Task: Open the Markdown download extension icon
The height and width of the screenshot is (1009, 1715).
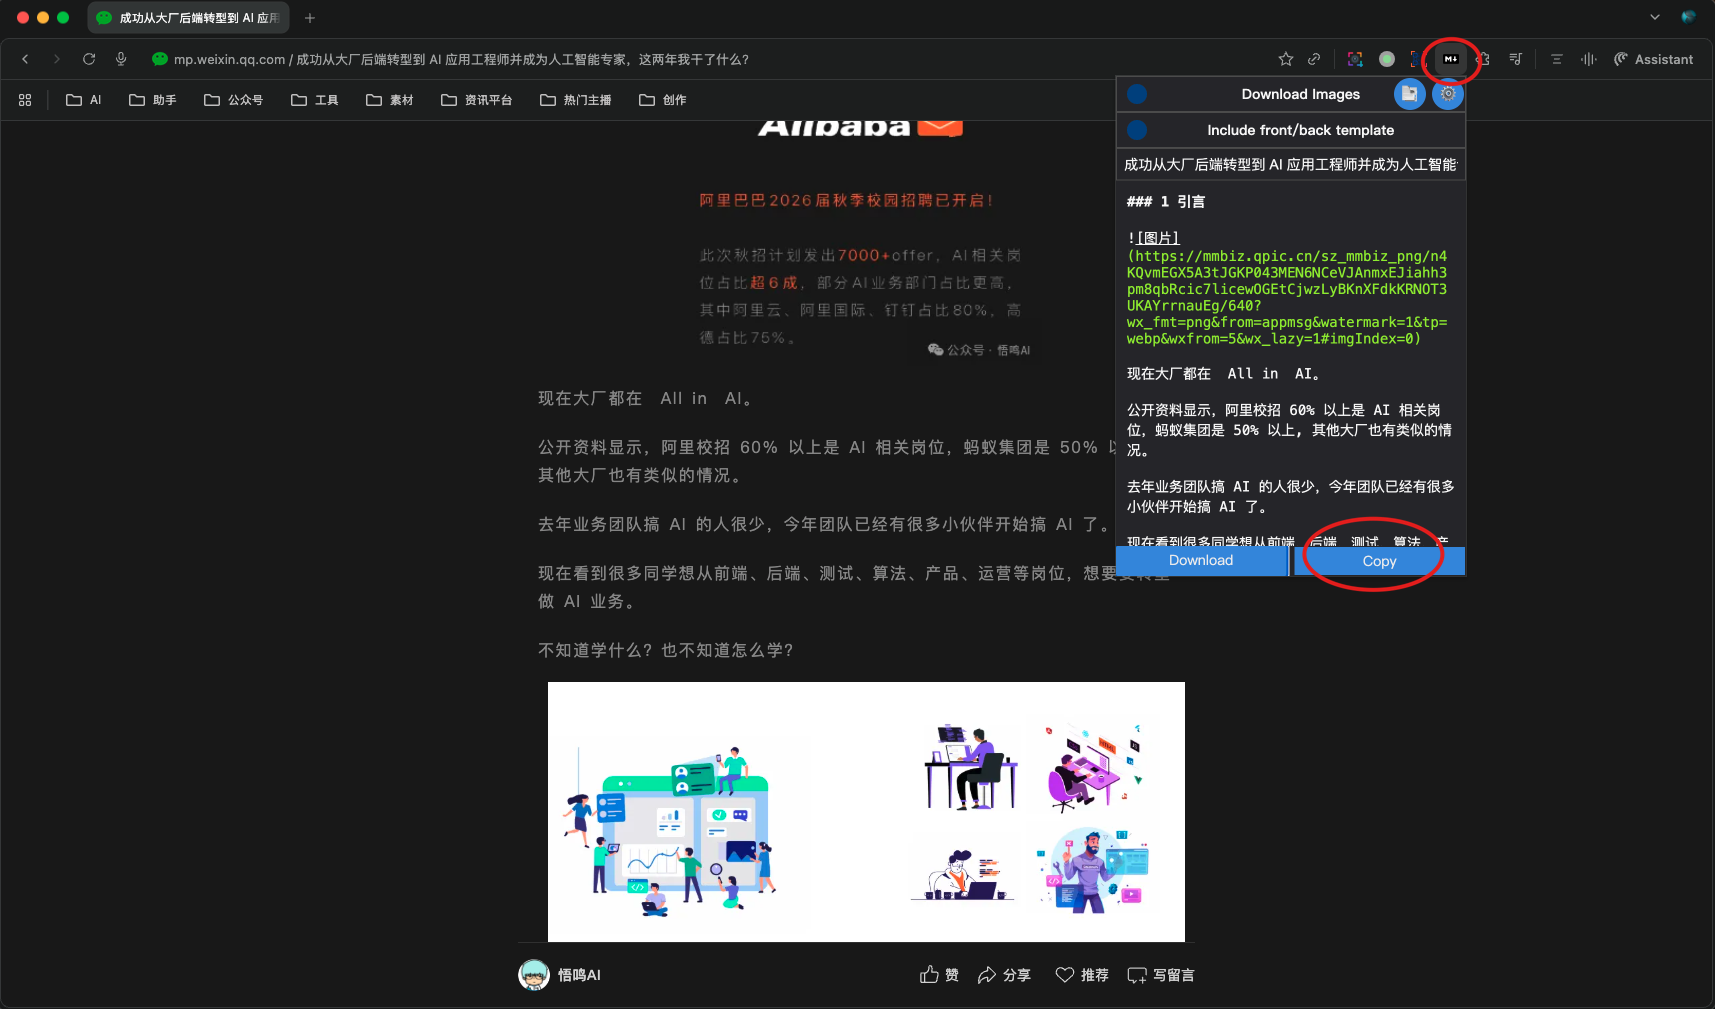Action: pos(1451,59)
